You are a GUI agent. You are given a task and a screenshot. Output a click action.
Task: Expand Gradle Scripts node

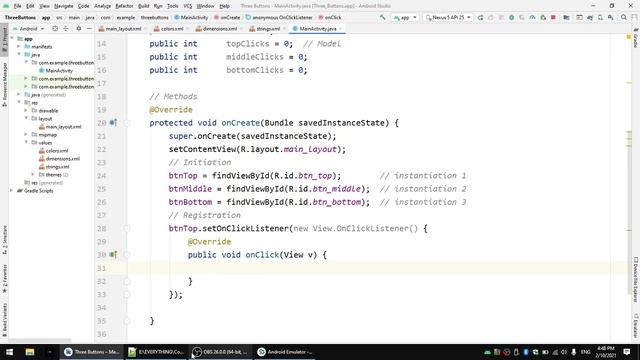[x=11, y=190]
